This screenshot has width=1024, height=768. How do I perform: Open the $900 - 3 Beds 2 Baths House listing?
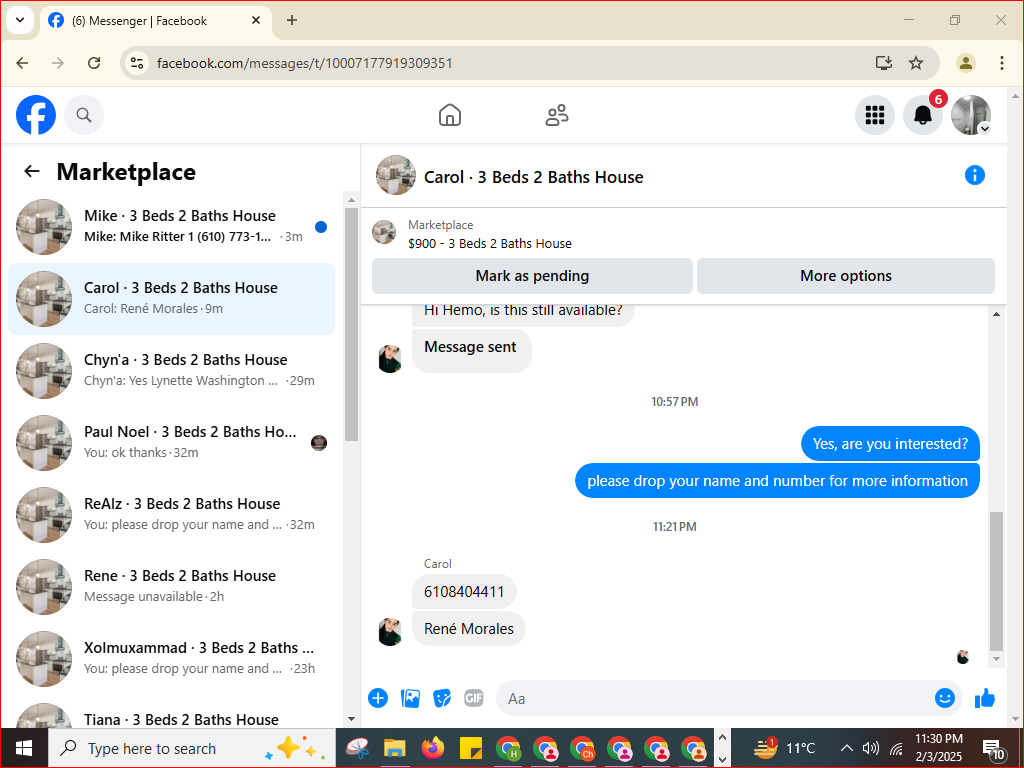coord(490,244)
